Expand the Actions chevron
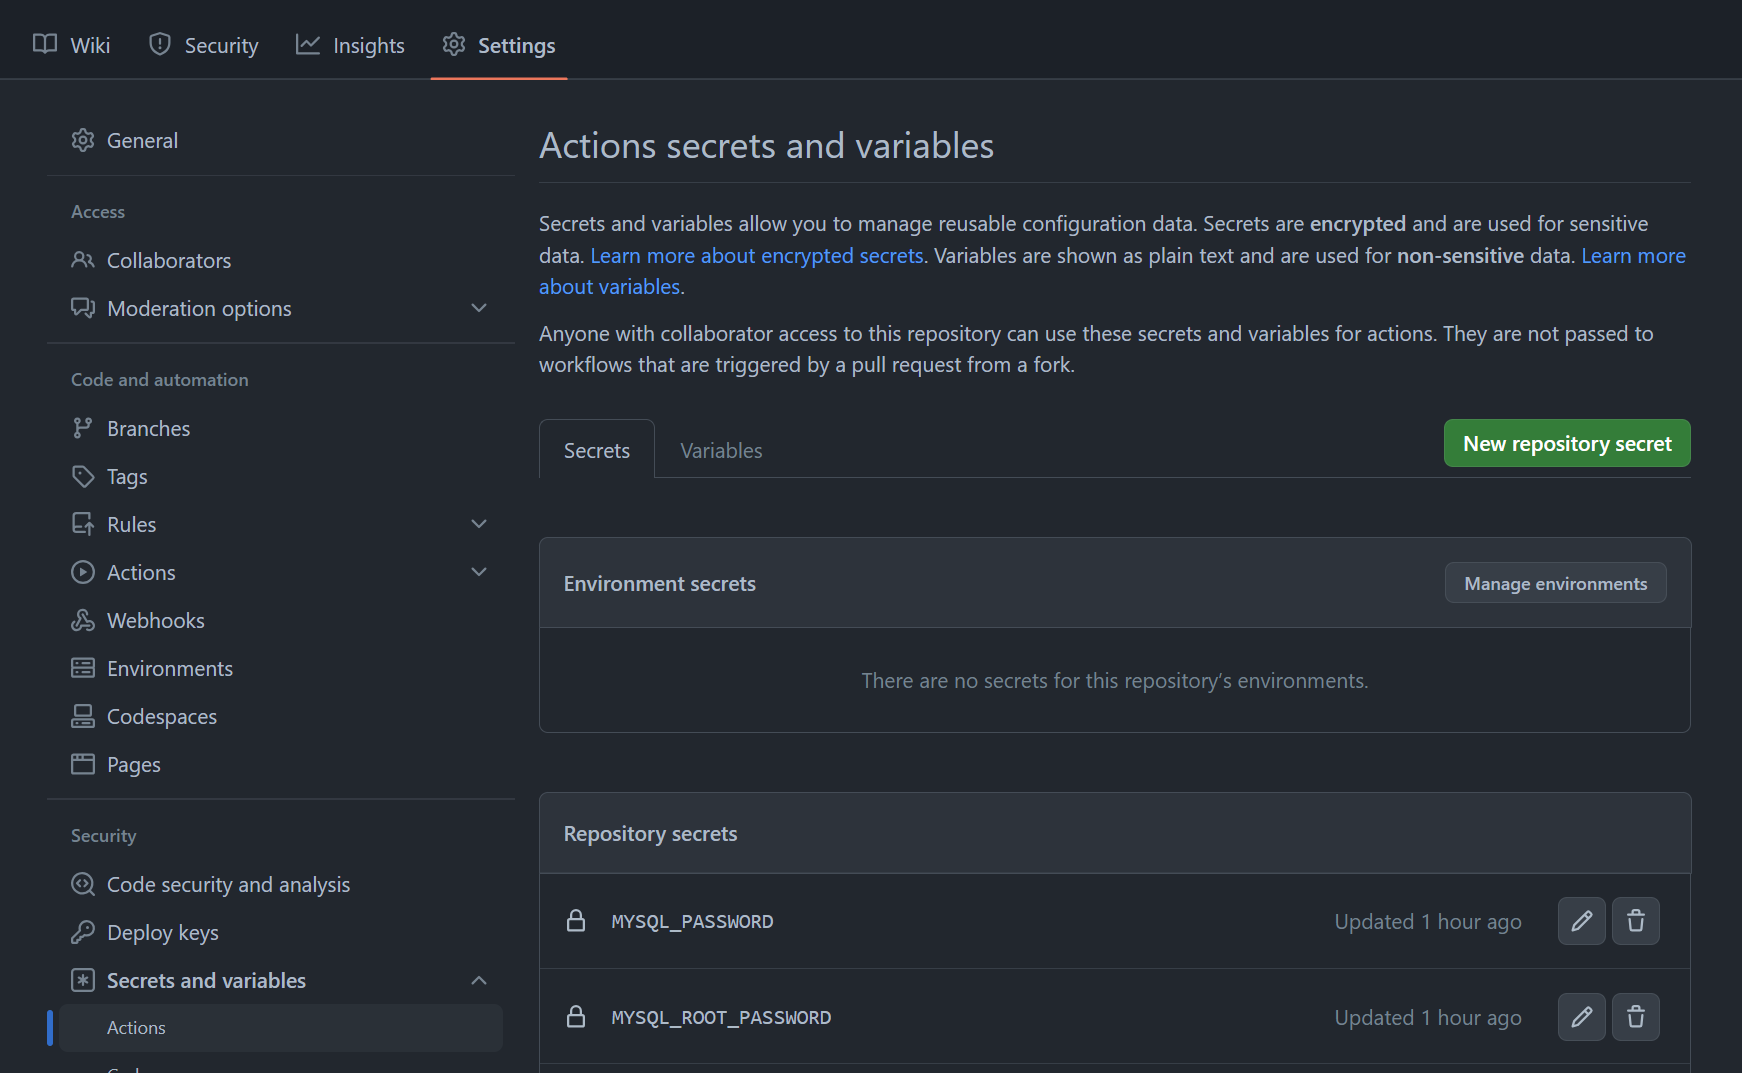The height and width of the screenshot is (1073, 1742). [479, 572]
